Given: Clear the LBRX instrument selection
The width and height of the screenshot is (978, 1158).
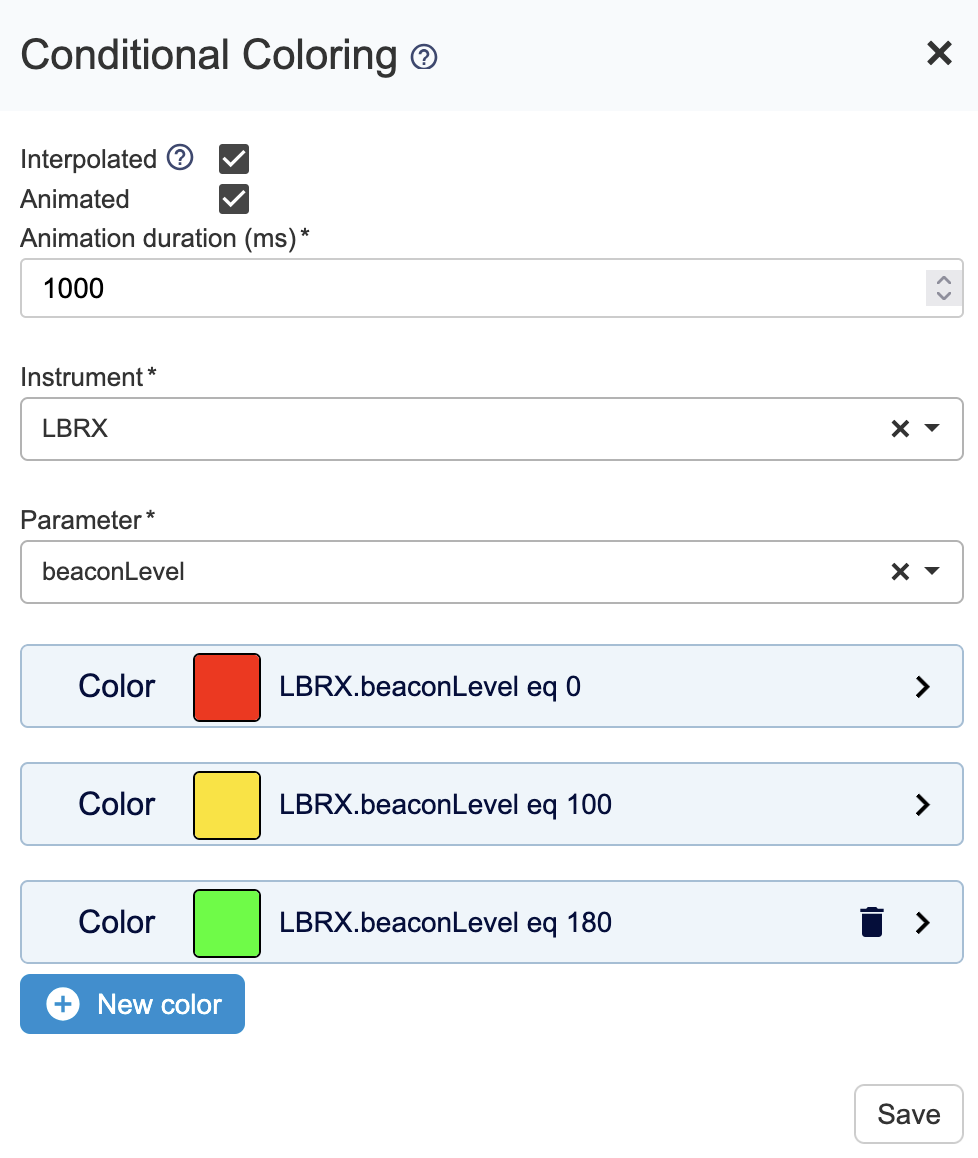Looking at the screenshot, I should 900,429.
